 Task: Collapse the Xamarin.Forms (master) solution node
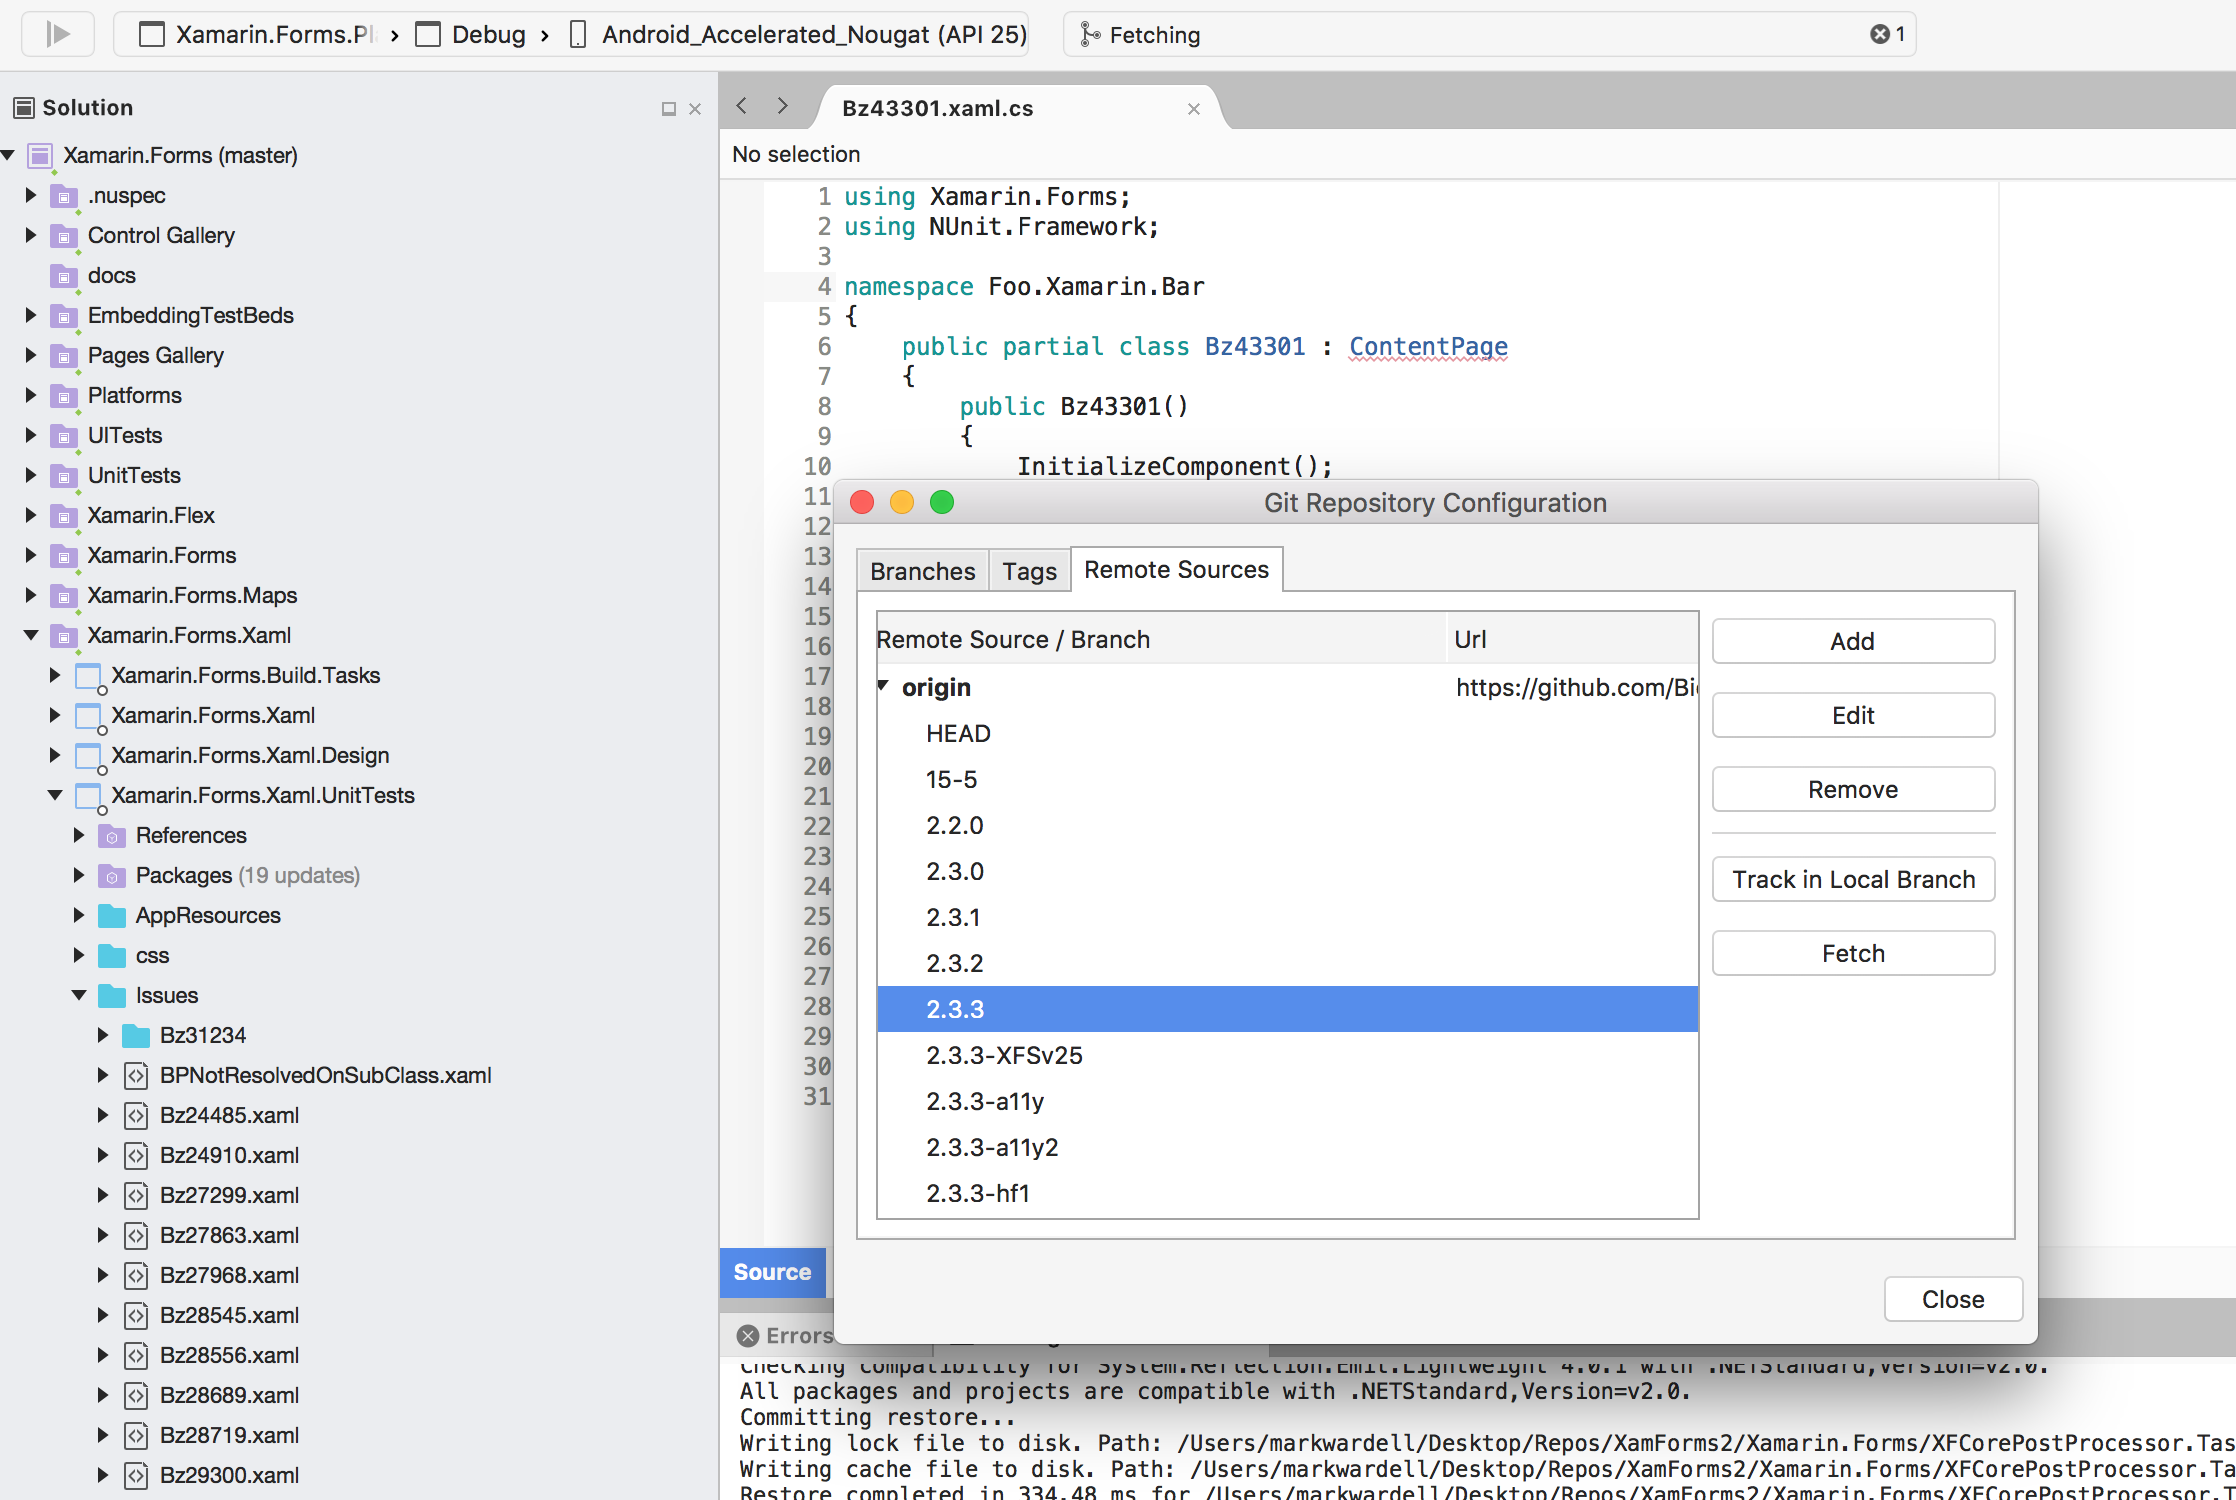tap(8, 155)
